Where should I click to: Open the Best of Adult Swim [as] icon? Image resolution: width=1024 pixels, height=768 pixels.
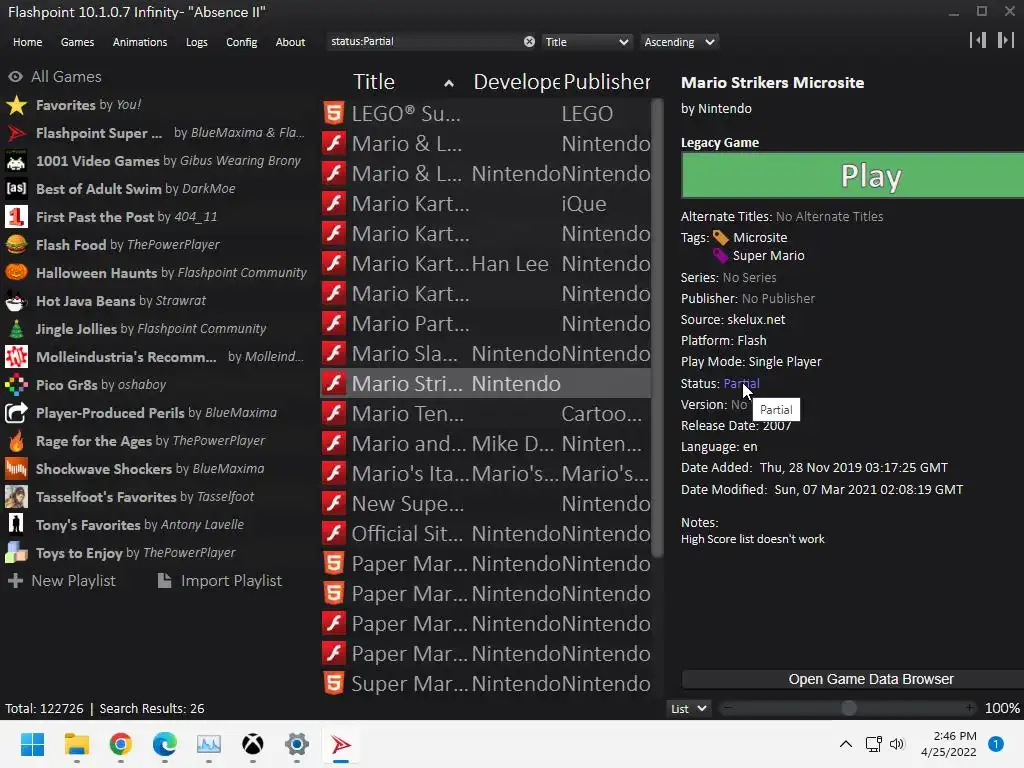click(x=16, y=189)
